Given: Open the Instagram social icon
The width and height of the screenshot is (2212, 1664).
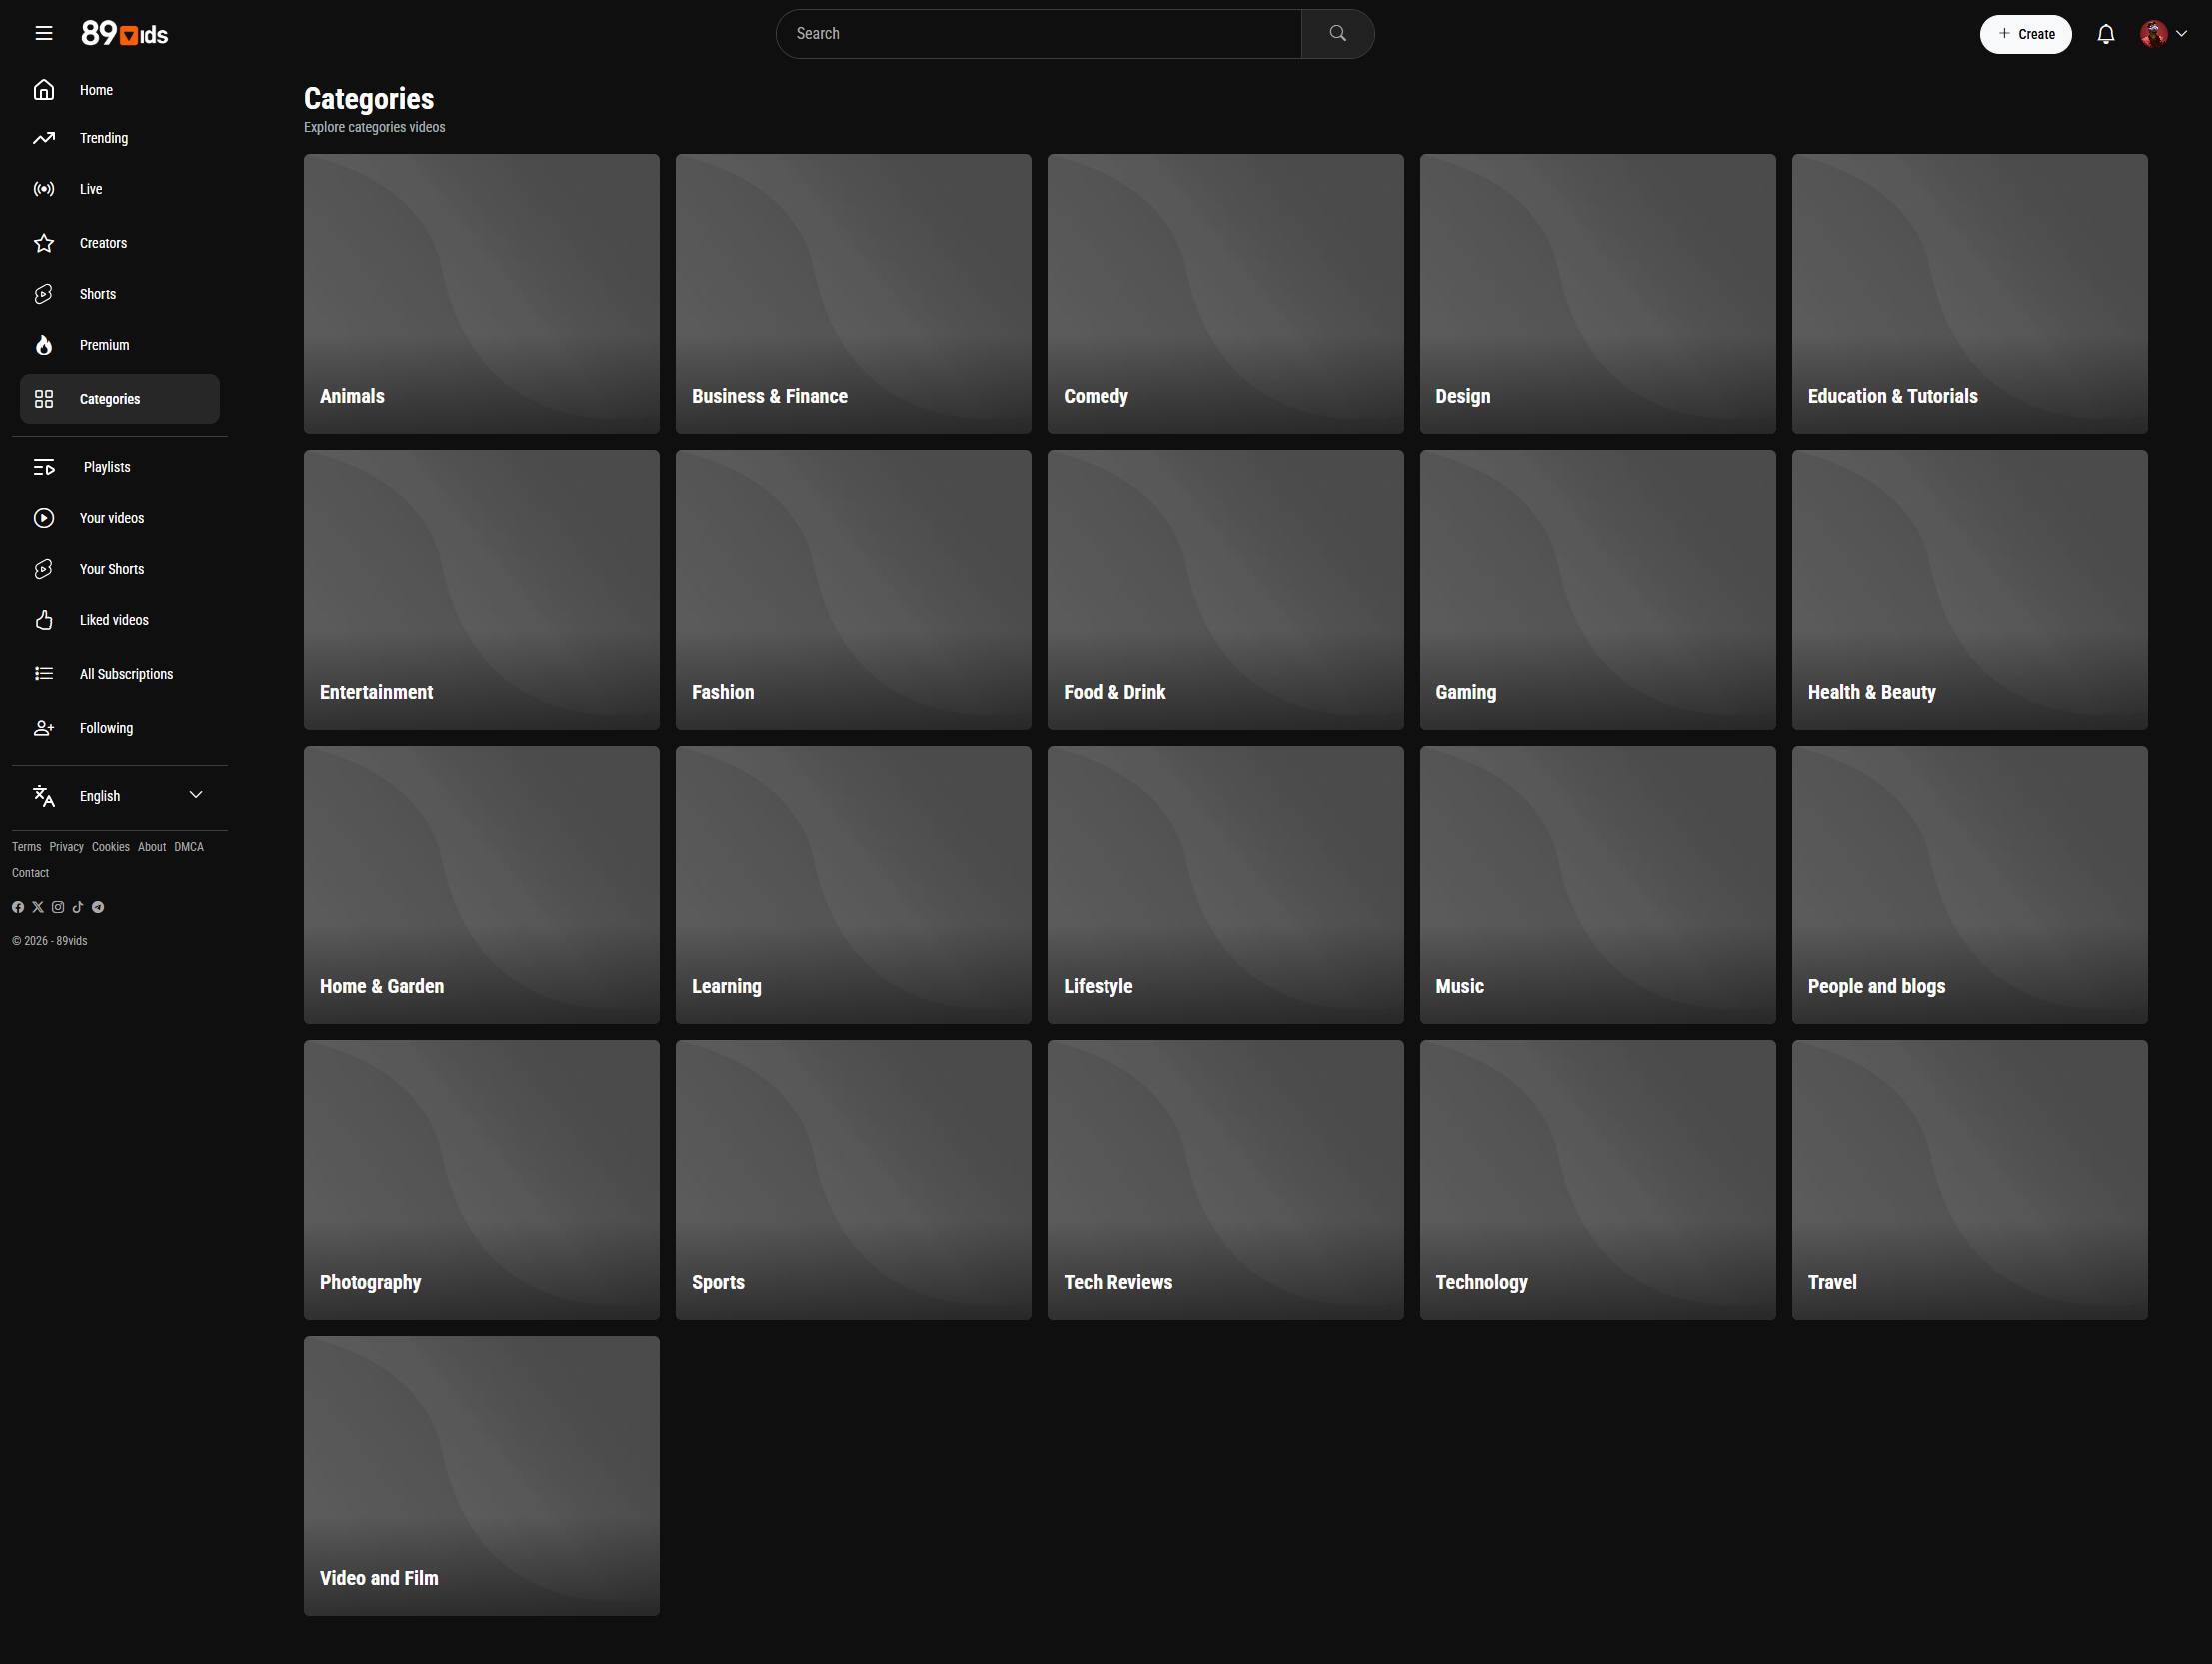Looking at the screenshot, I should 58,908.
